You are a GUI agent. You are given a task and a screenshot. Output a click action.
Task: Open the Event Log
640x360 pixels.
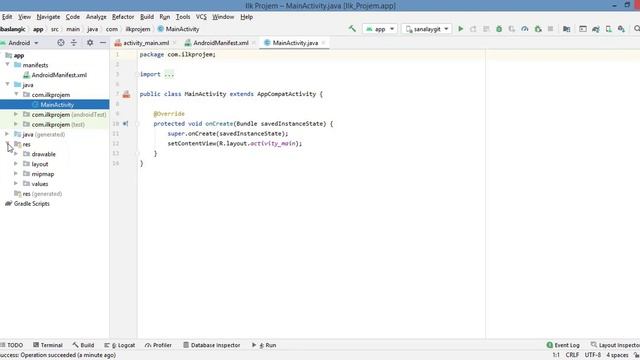[x=563, y=345]
